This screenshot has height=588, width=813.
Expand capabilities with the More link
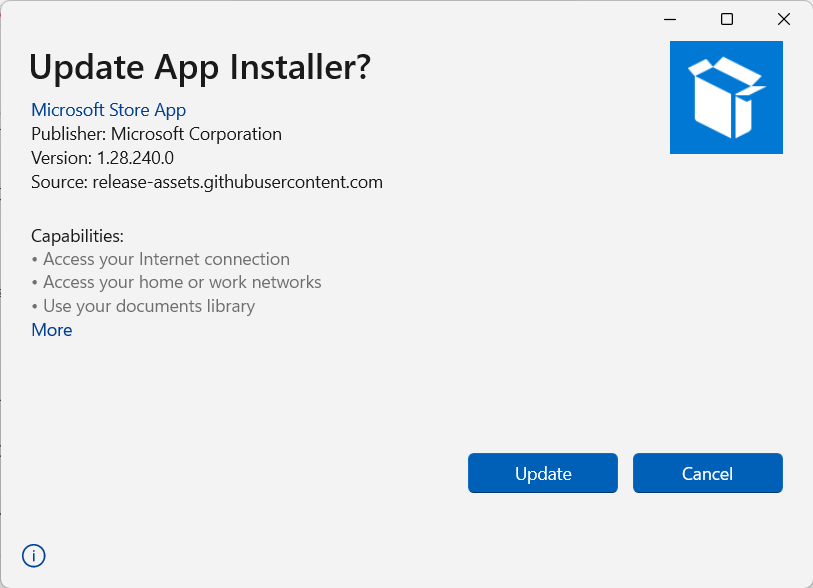(51, 330)
